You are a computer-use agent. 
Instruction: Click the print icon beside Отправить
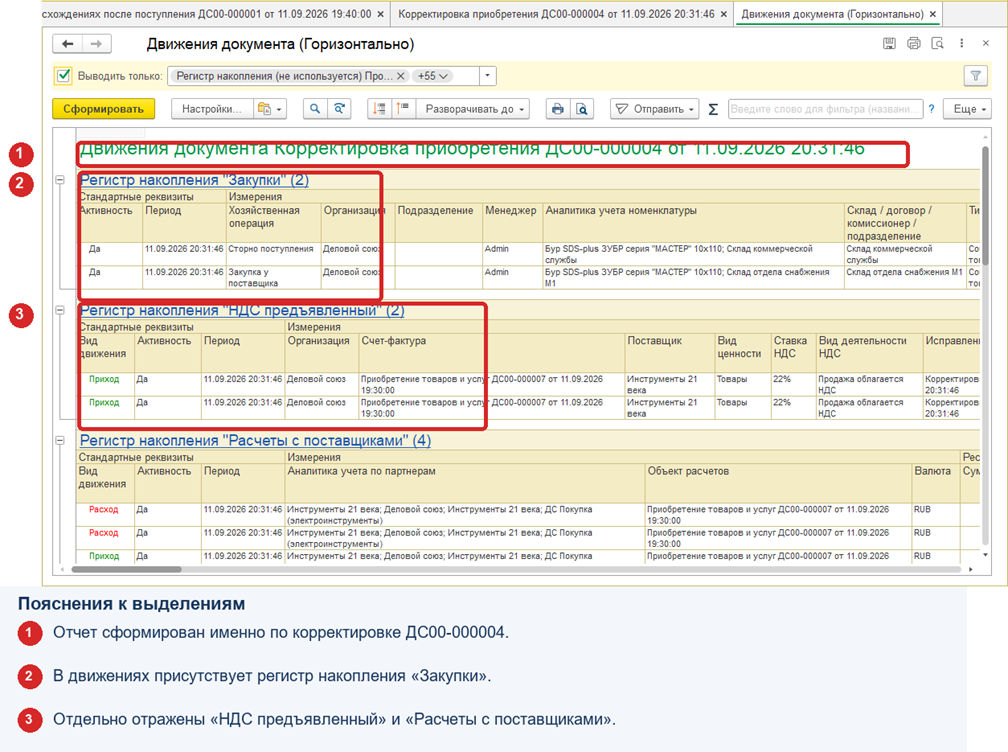pos(557,109)
